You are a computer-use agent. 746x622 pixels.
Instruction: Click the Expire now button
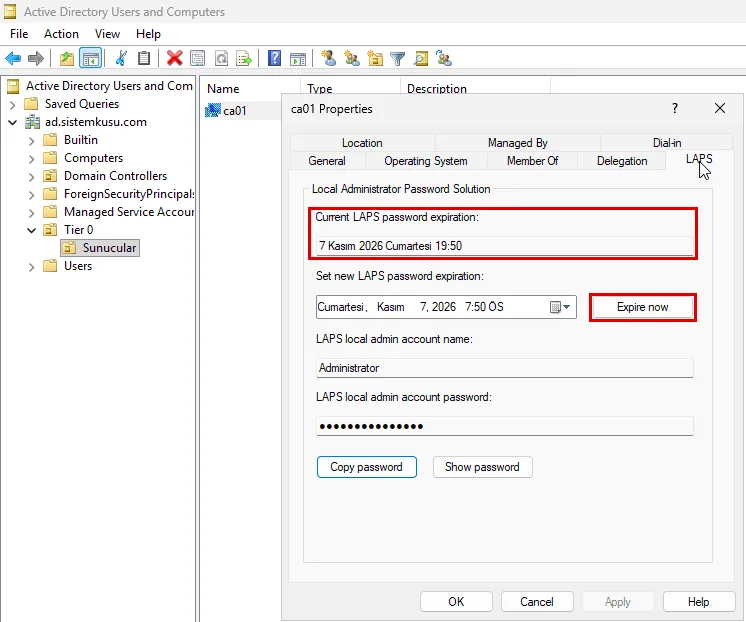[642, 307]
